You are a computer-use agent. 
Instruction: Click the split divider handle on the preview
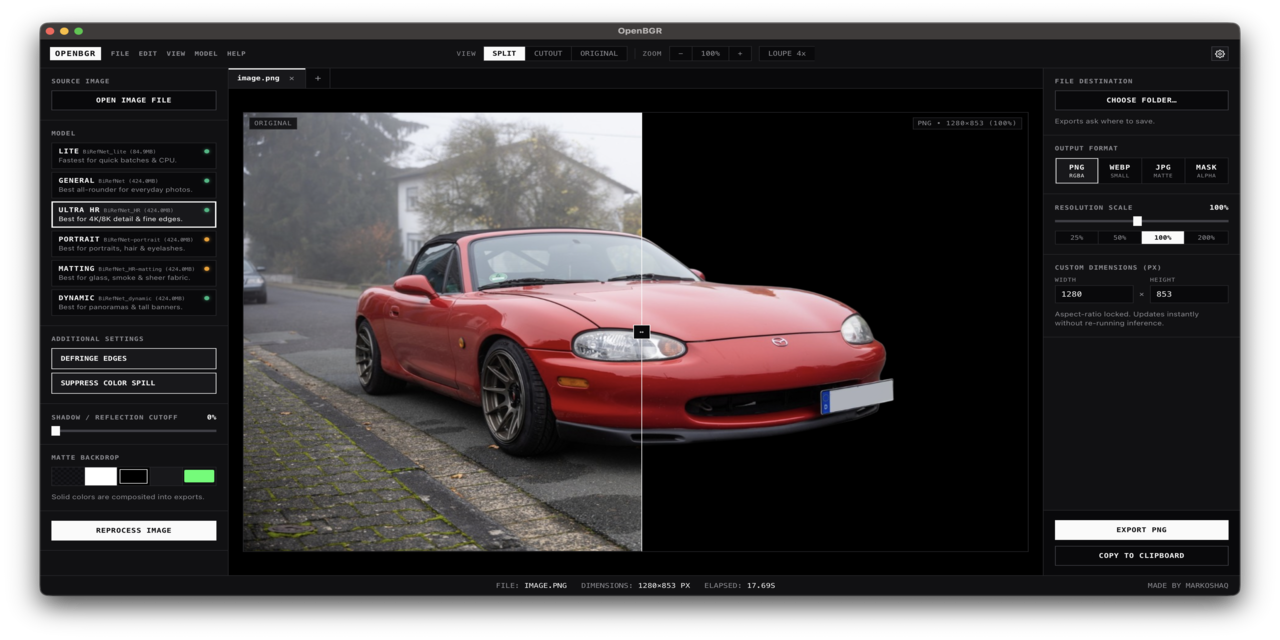[x=642, y=332]
